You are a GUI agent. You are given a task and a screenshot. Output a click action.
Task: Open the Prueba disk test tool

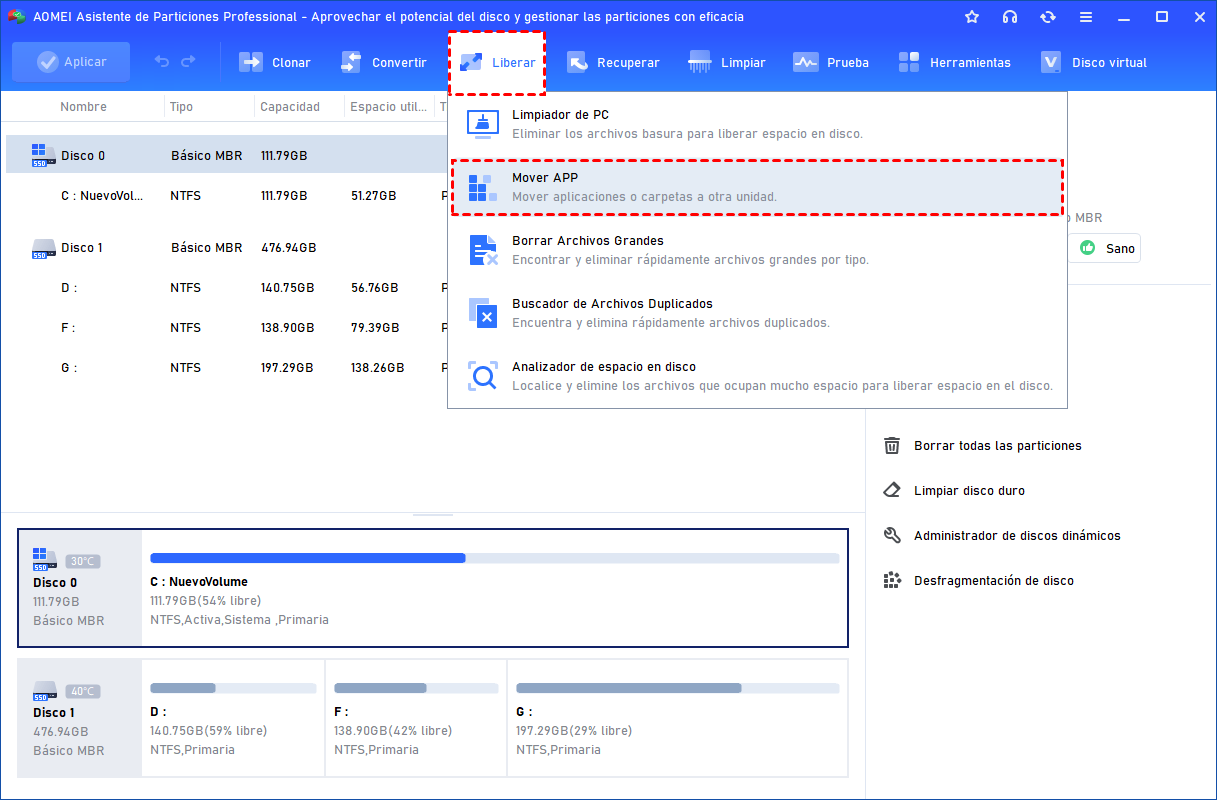(830, 62)
